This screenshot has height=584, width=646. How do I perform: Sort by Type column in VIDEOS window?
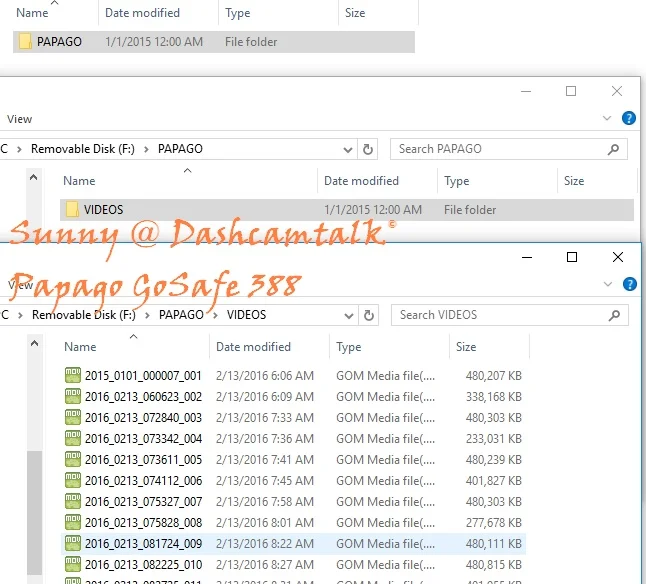click(349, 347)
